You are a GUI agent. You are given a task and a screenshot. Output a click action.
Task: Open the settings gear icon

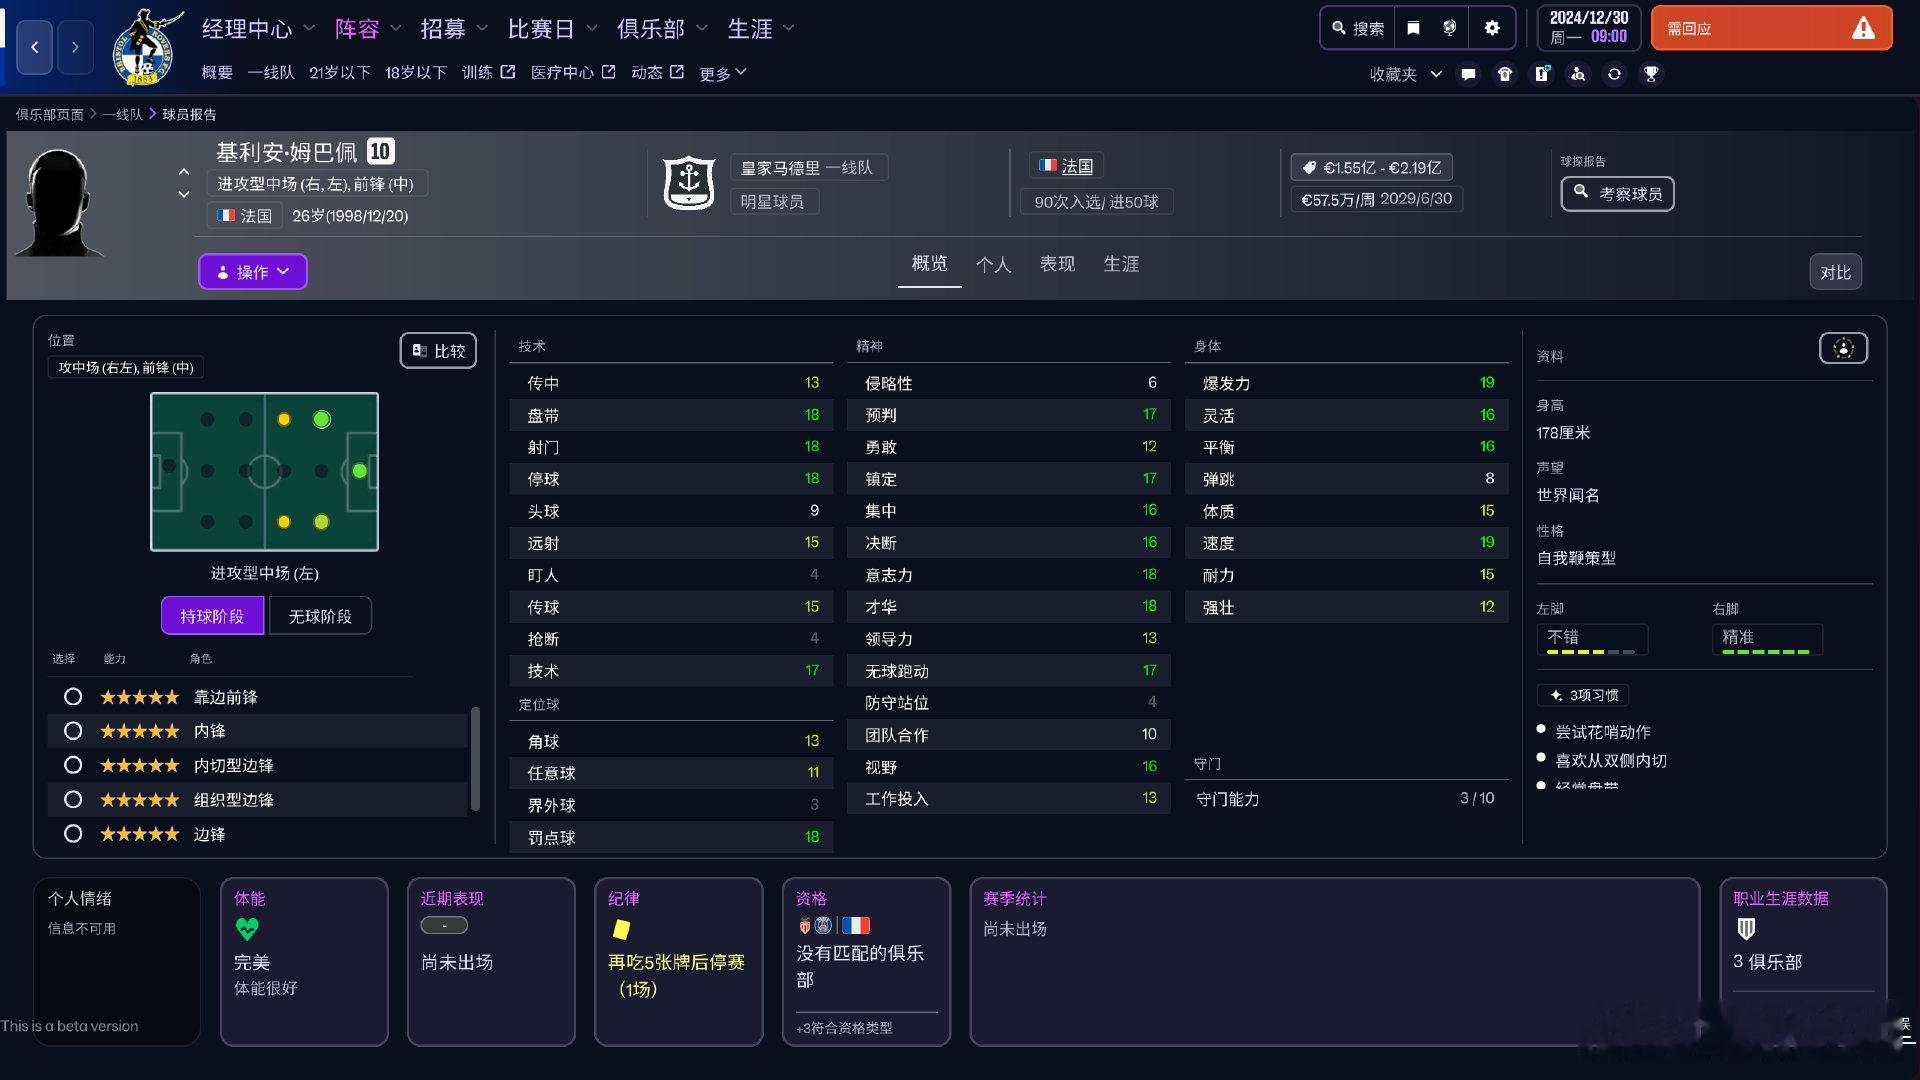tap(1491, 28)
